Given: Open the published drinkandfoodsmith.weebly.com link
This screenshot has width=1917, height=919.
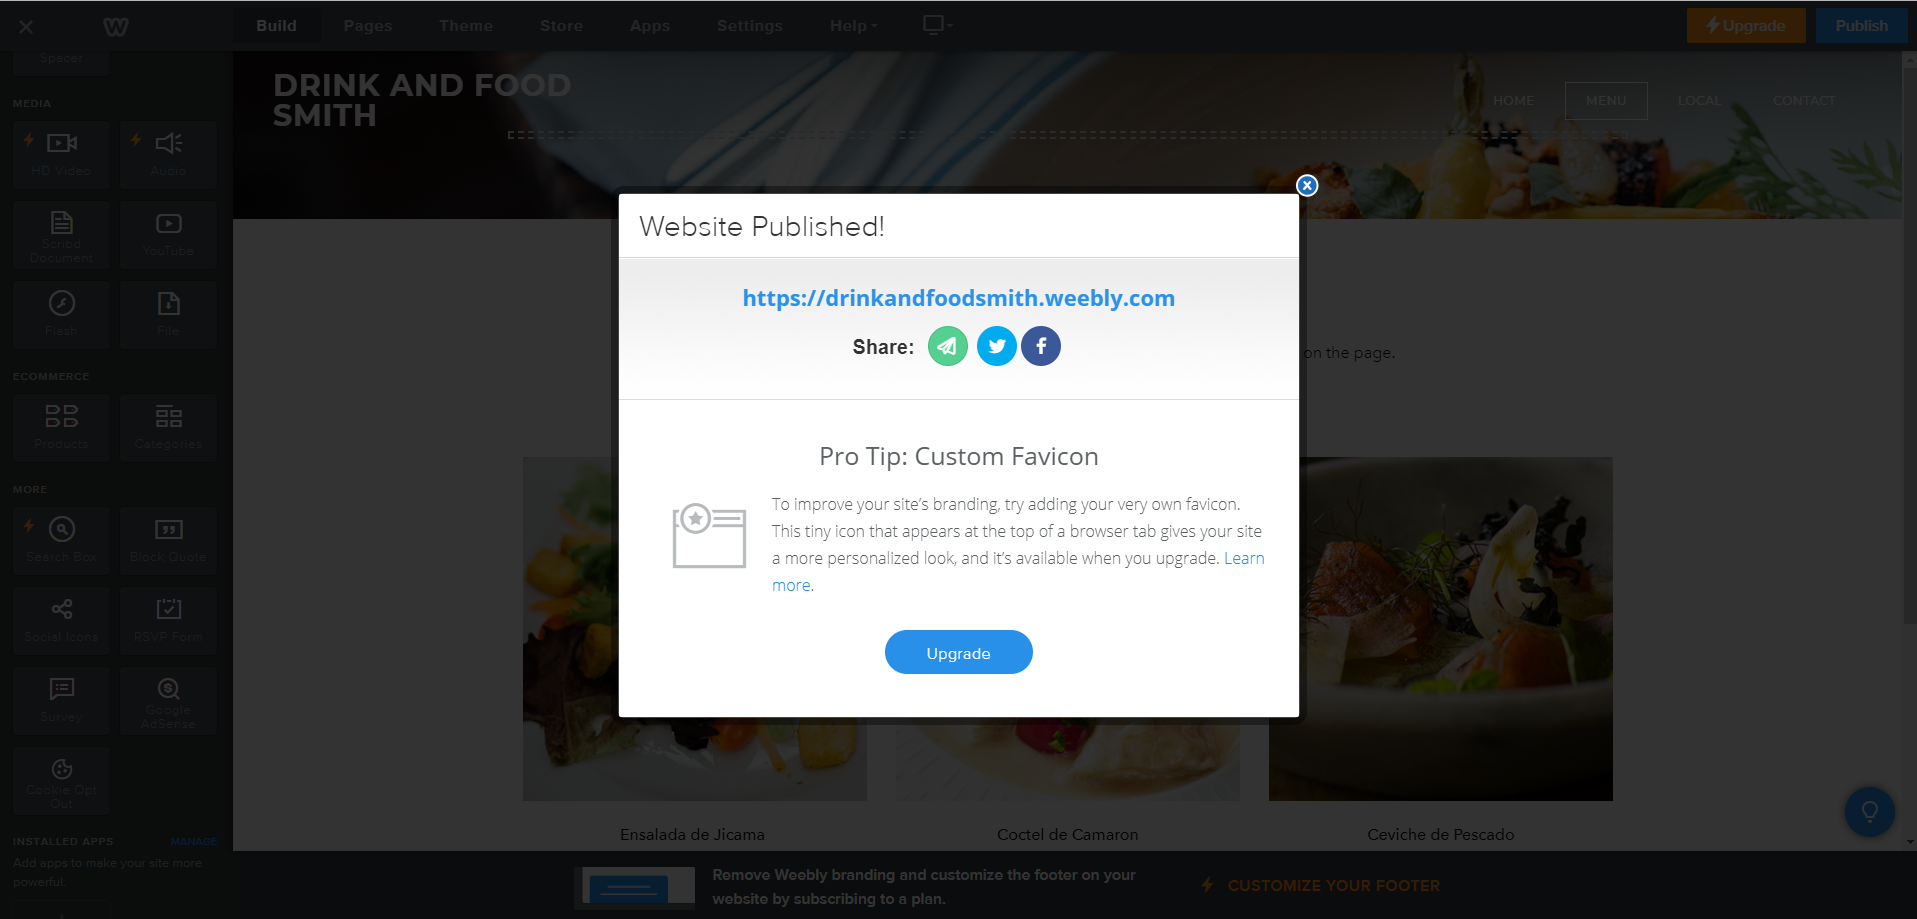Looking at the screenshot, I should (958, 298).
